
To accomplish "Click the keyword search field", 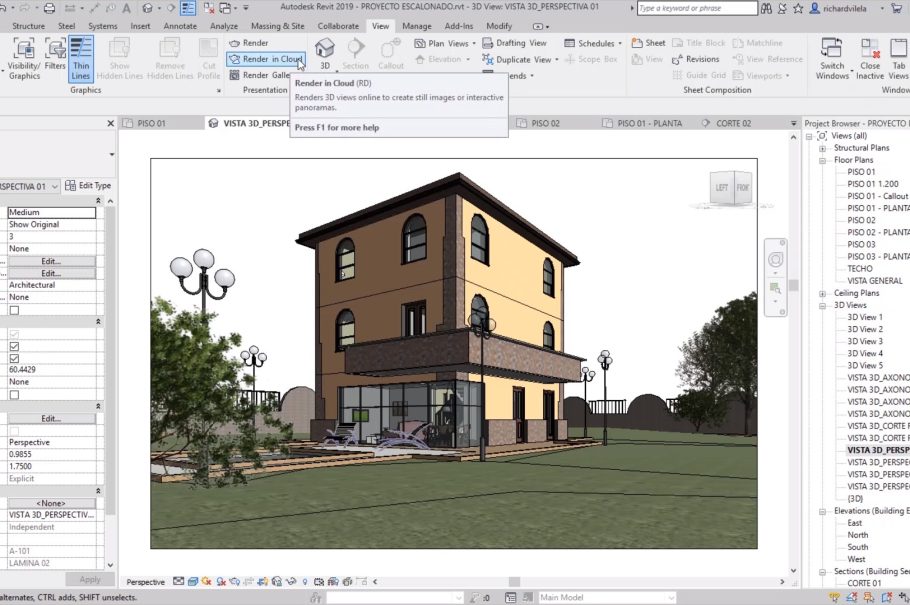I will (697, 8).
